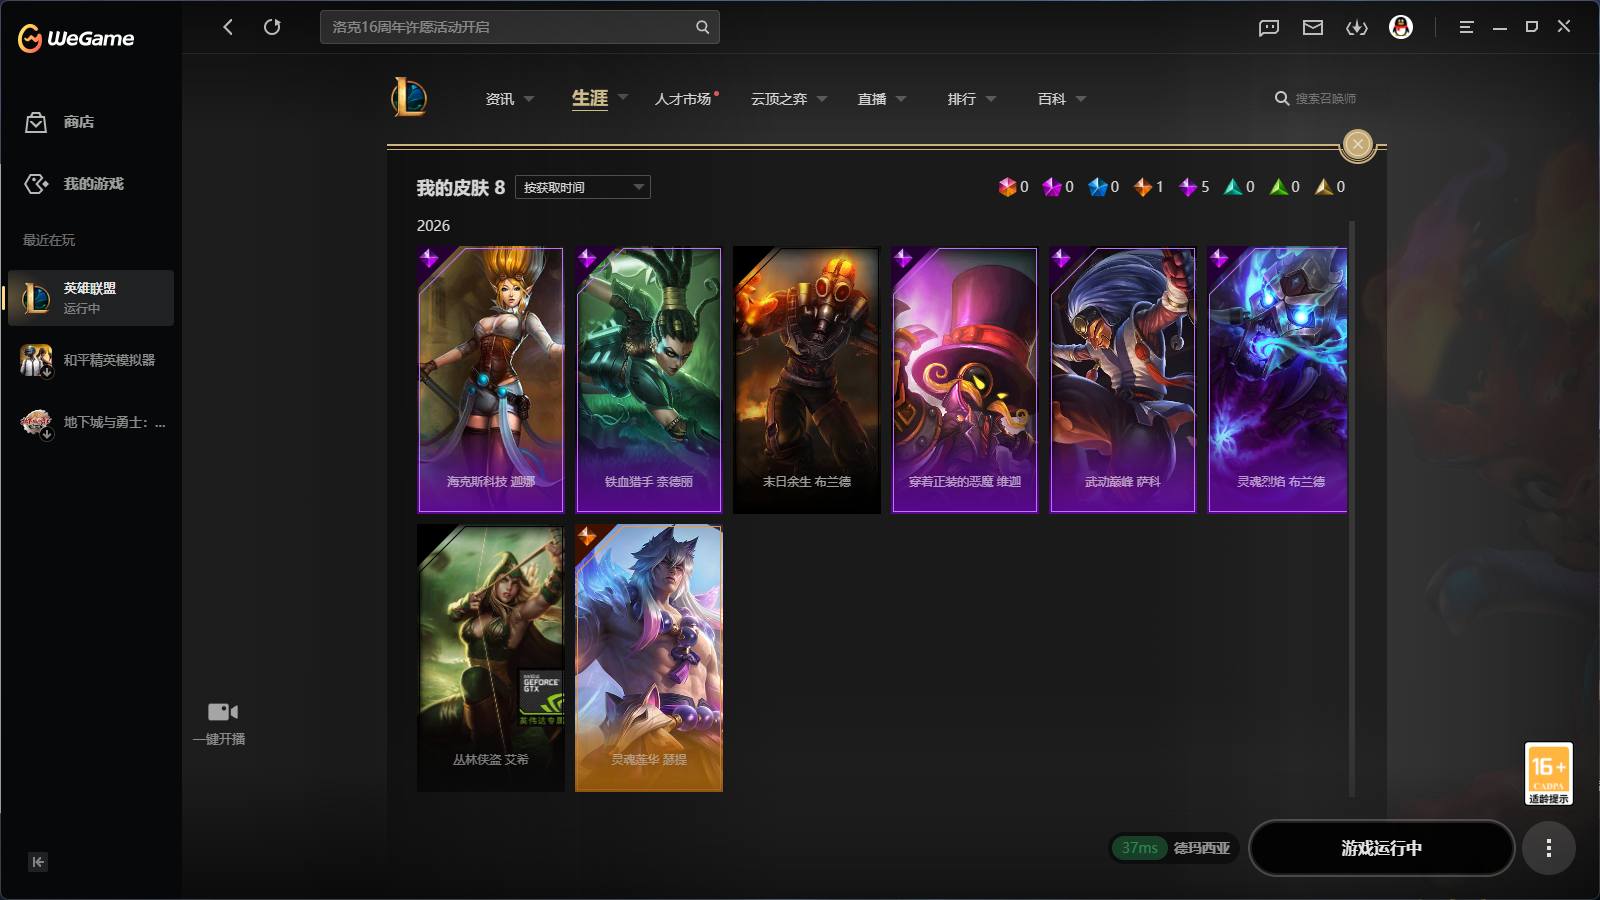Open the chat messages icon
The height and width of the screenshot is (900, 1600).
(x=1269, y=28)
